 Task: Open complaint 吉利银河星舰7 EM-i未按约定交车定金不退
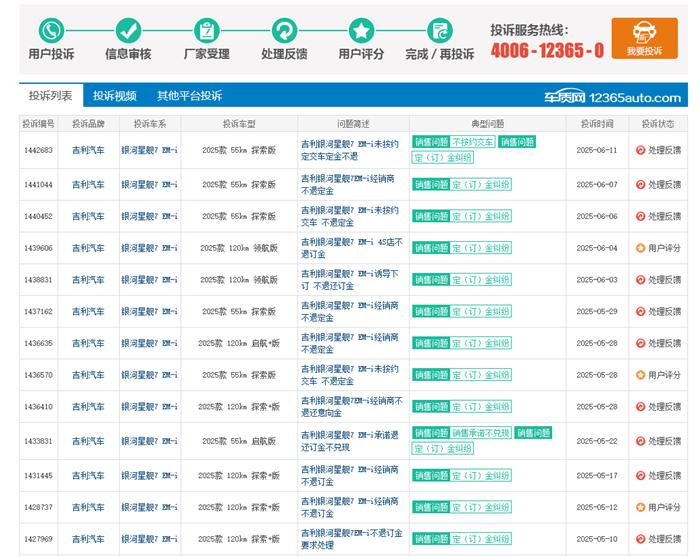[350, 150]
